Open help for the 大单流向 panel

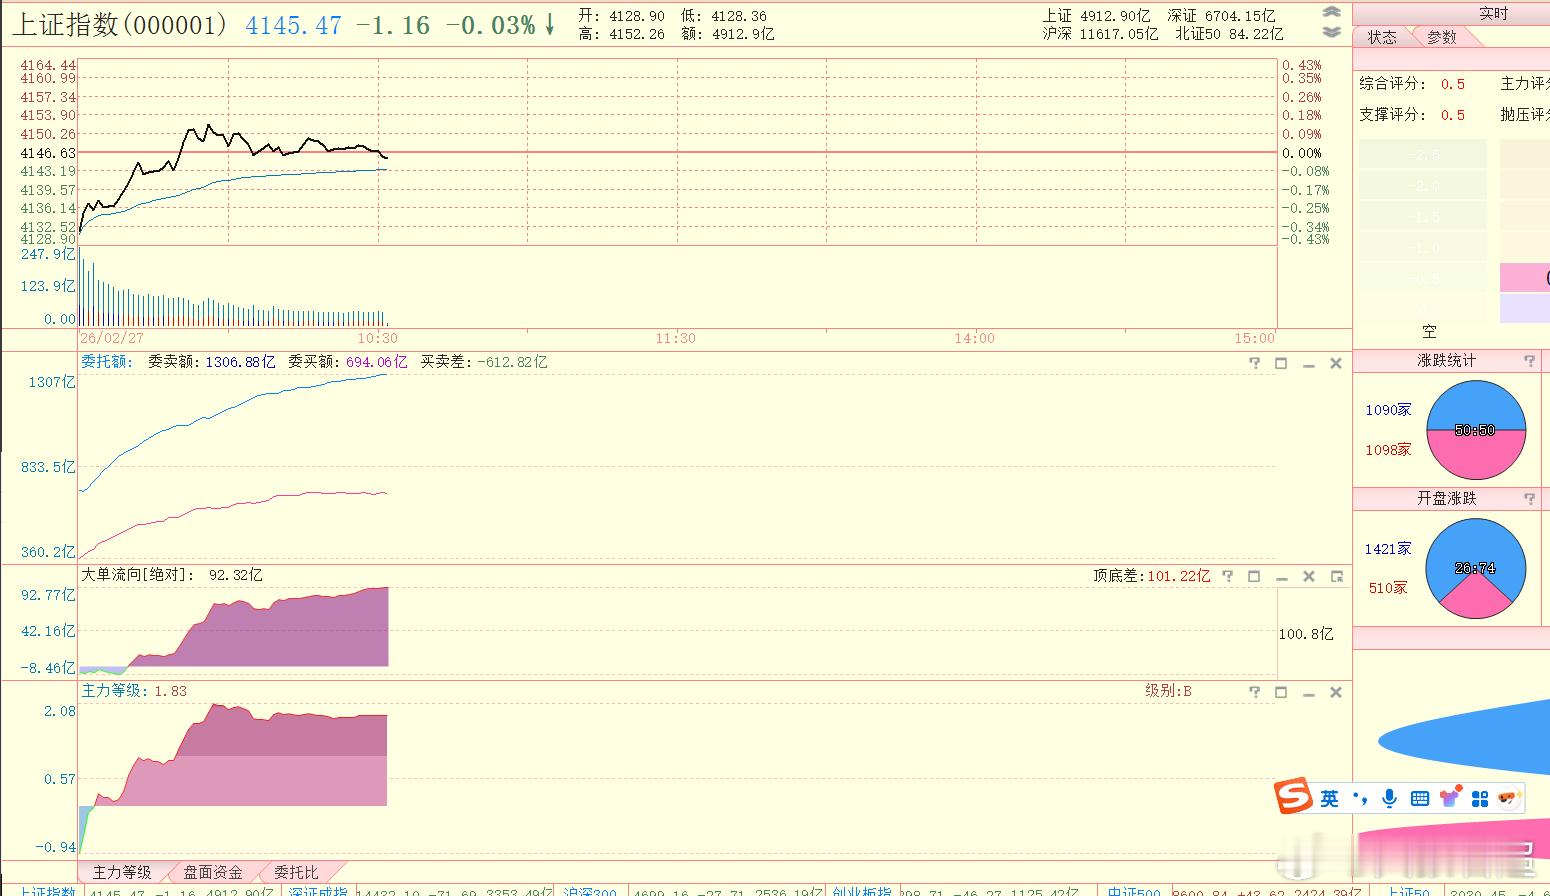tap(1228, 576)
